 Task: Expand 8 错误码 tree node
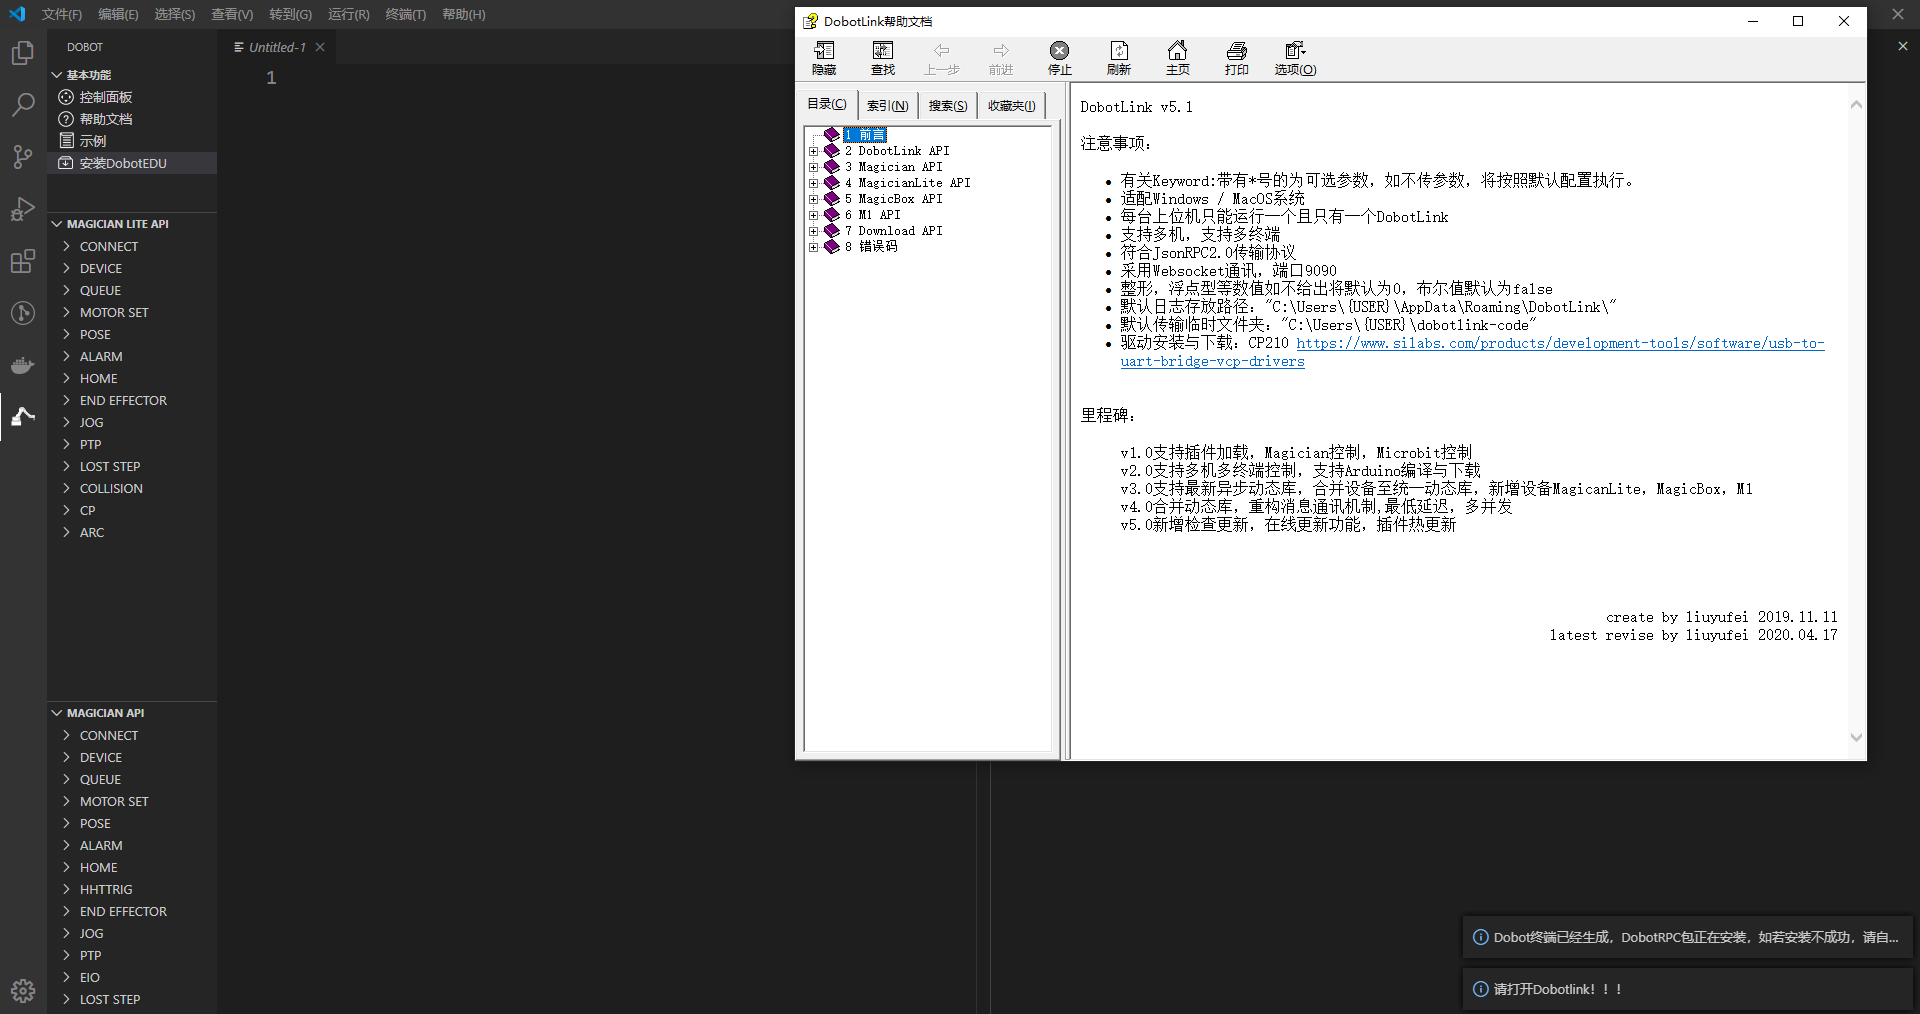[814, 247]
